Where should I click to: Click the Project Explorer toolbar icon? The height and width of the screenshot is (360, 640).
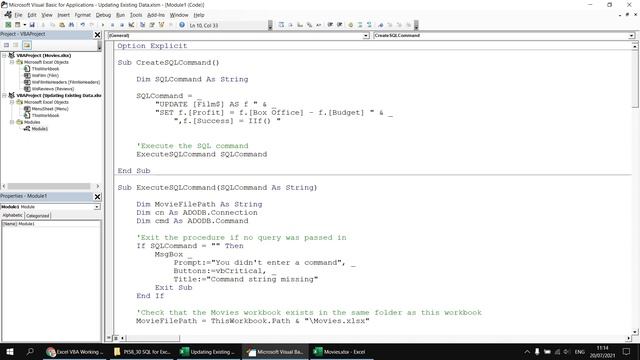[142, 25]
